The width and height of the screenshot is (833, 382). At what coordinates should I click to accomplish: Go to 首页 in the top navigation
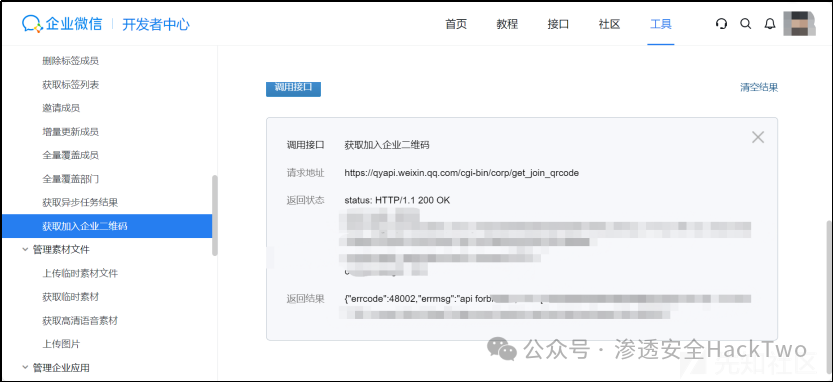point(456,24)
